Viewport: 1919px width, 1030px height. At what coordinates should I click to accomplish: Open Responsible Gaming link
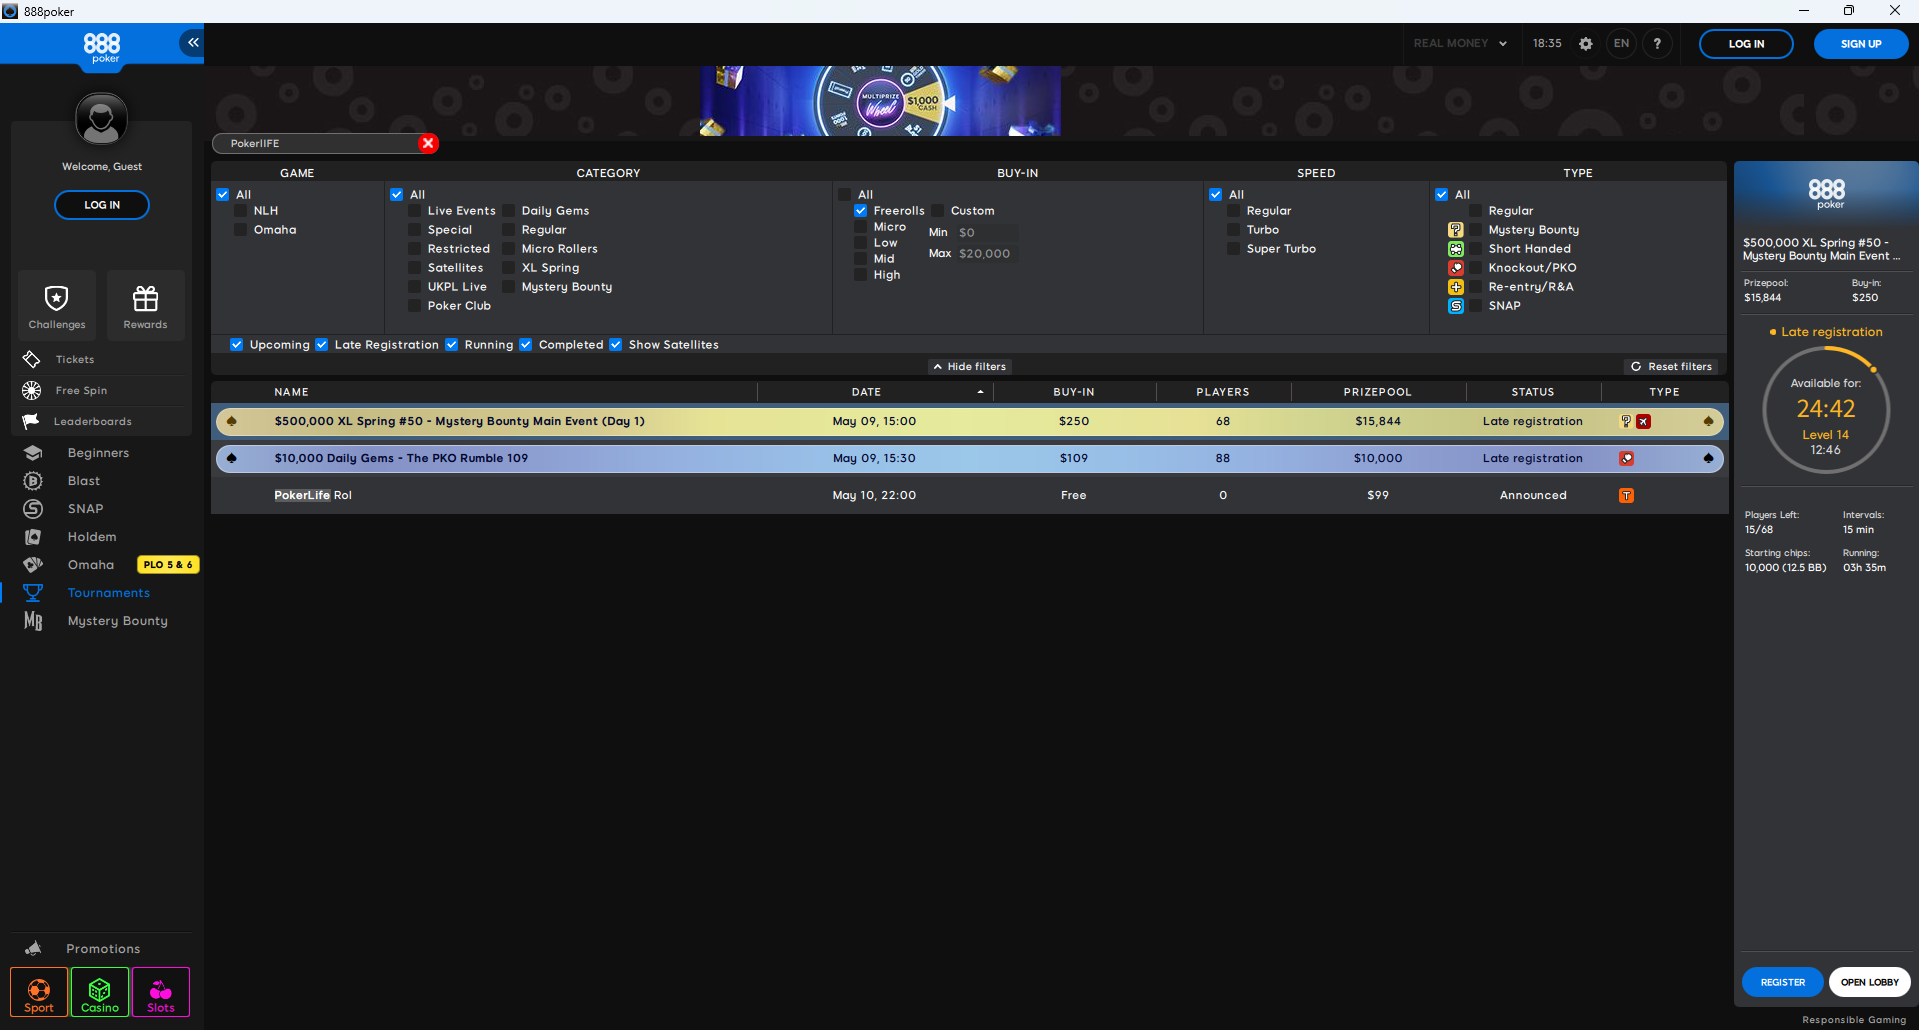[1854, 1020]
